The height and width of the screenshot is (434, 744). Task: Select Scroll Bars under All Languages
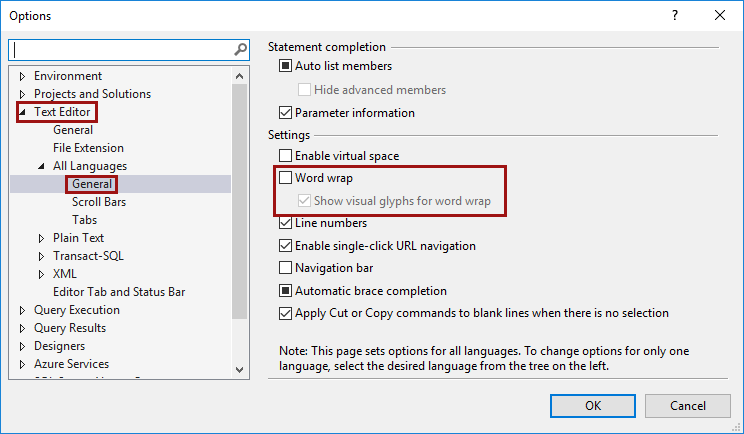click(99, 202)
